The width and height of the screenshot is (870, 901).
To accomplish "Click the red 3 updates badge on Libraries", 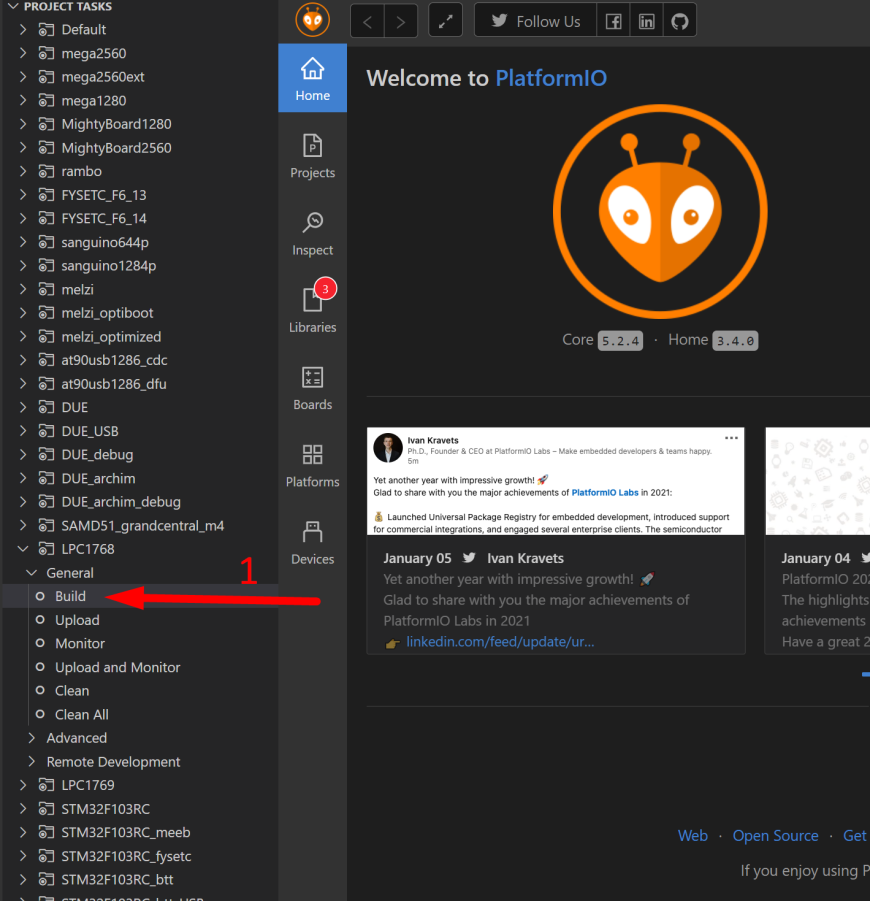I will [x=325, y=289].
